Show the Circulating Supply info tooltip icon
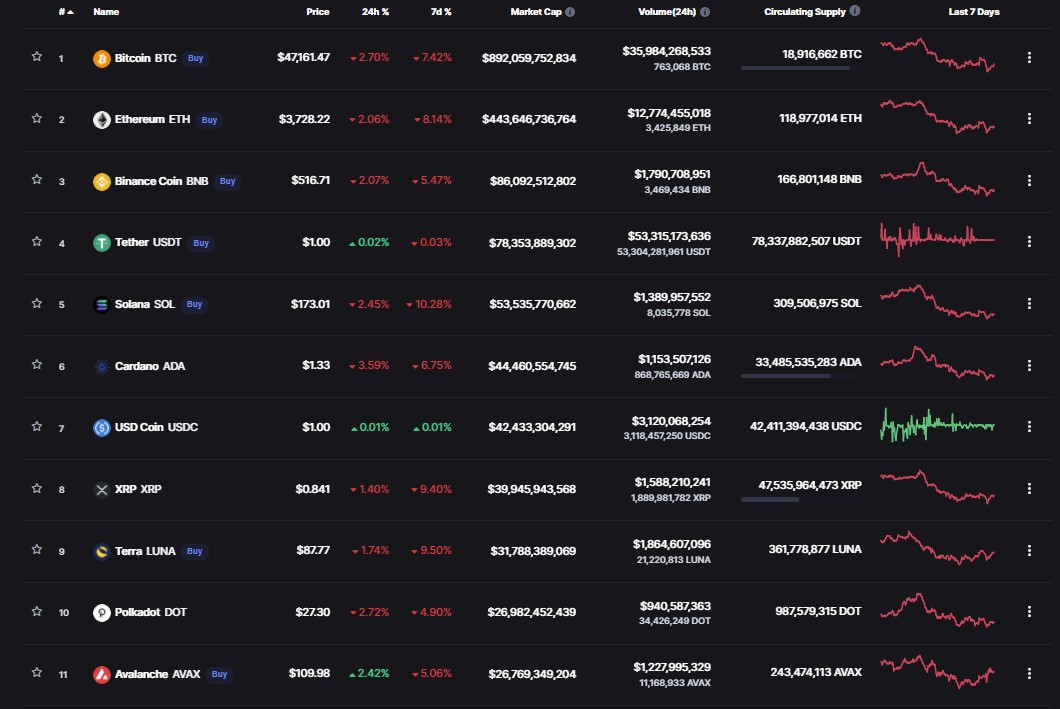Screen dimensions: 1060x709 click(x=854, y=11)
